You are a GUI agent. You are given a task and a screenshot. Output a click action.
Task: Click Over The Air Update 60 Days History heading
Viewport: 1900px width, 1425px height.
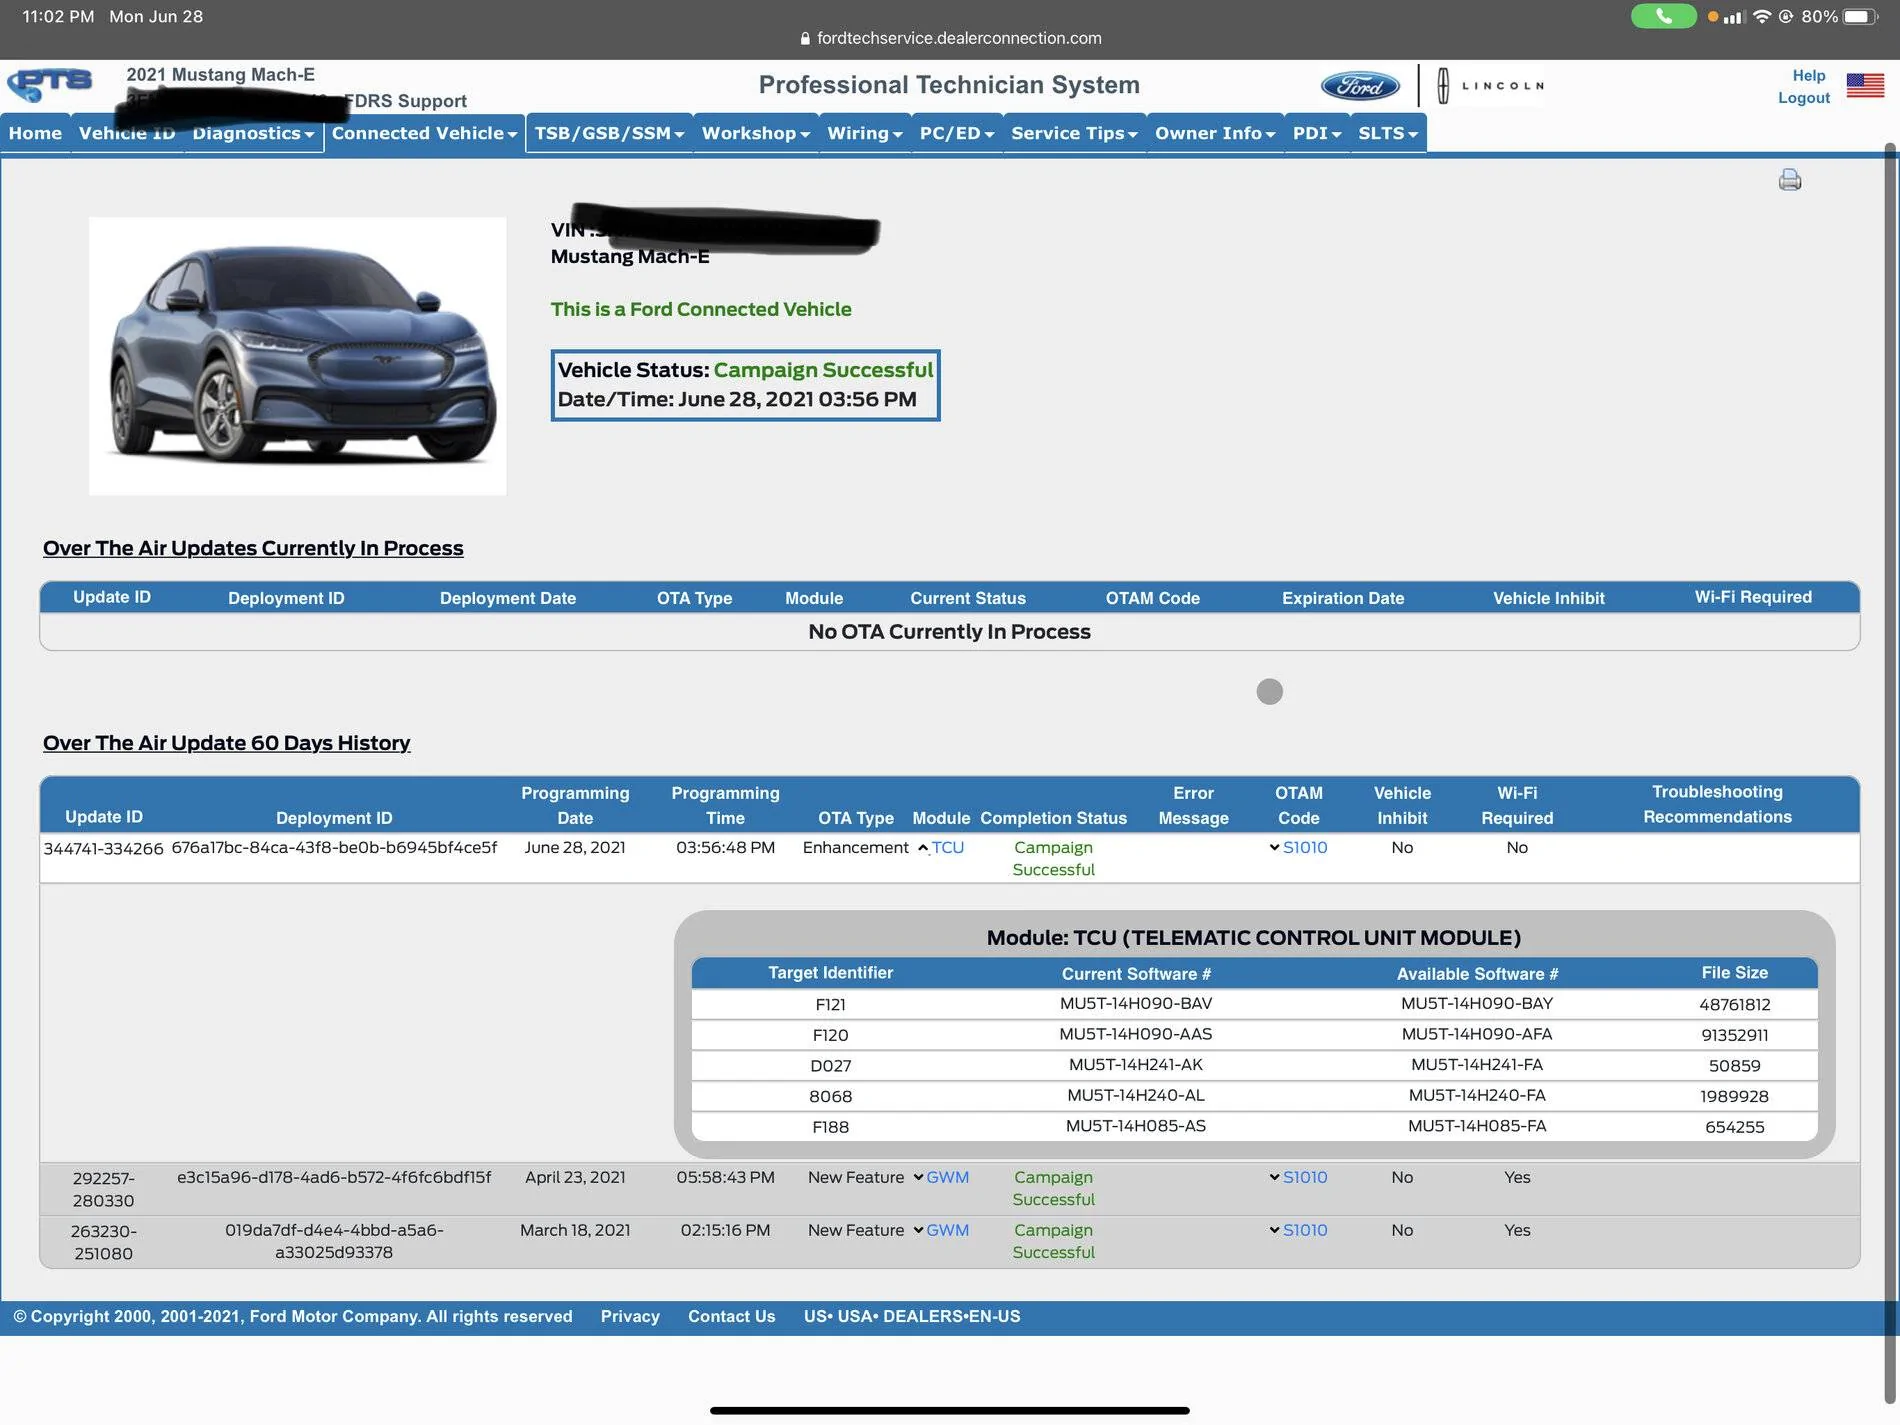tap(226, 743)
